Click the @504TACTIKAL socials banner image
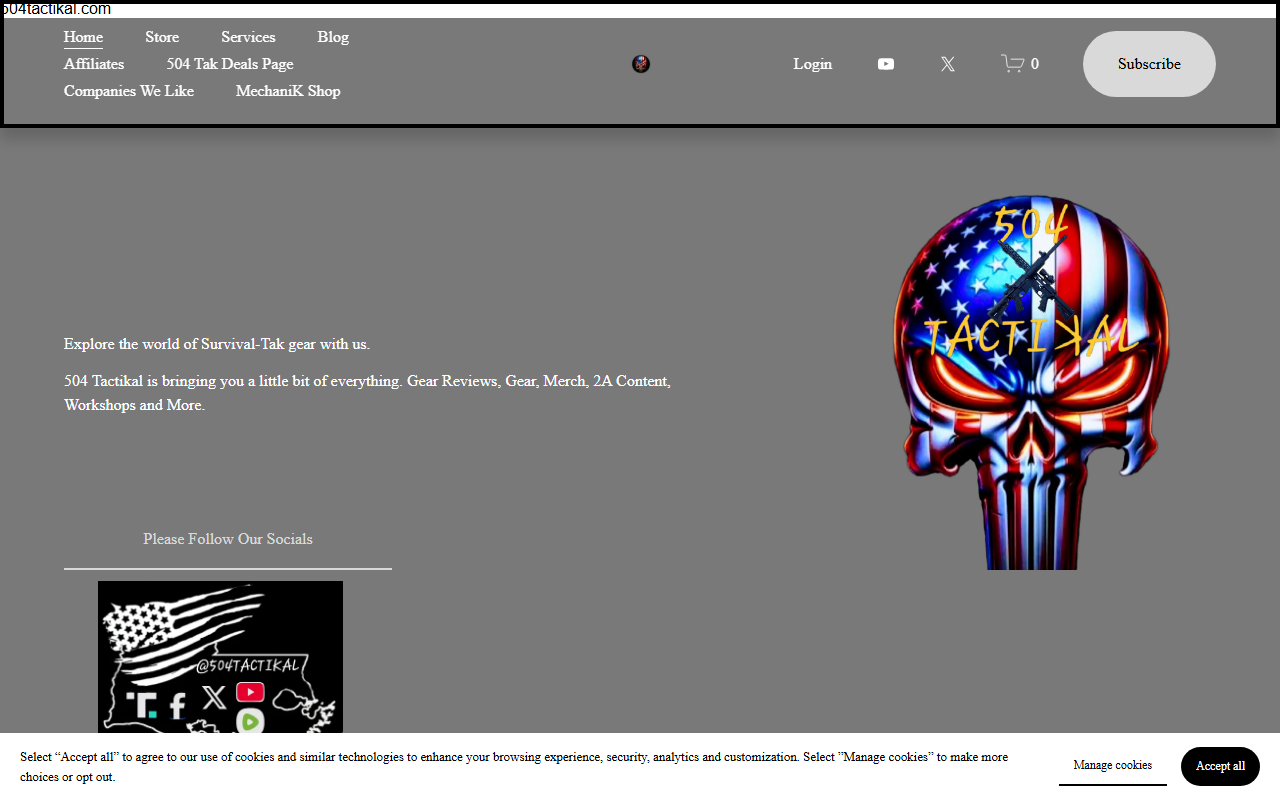 [220, 657]
